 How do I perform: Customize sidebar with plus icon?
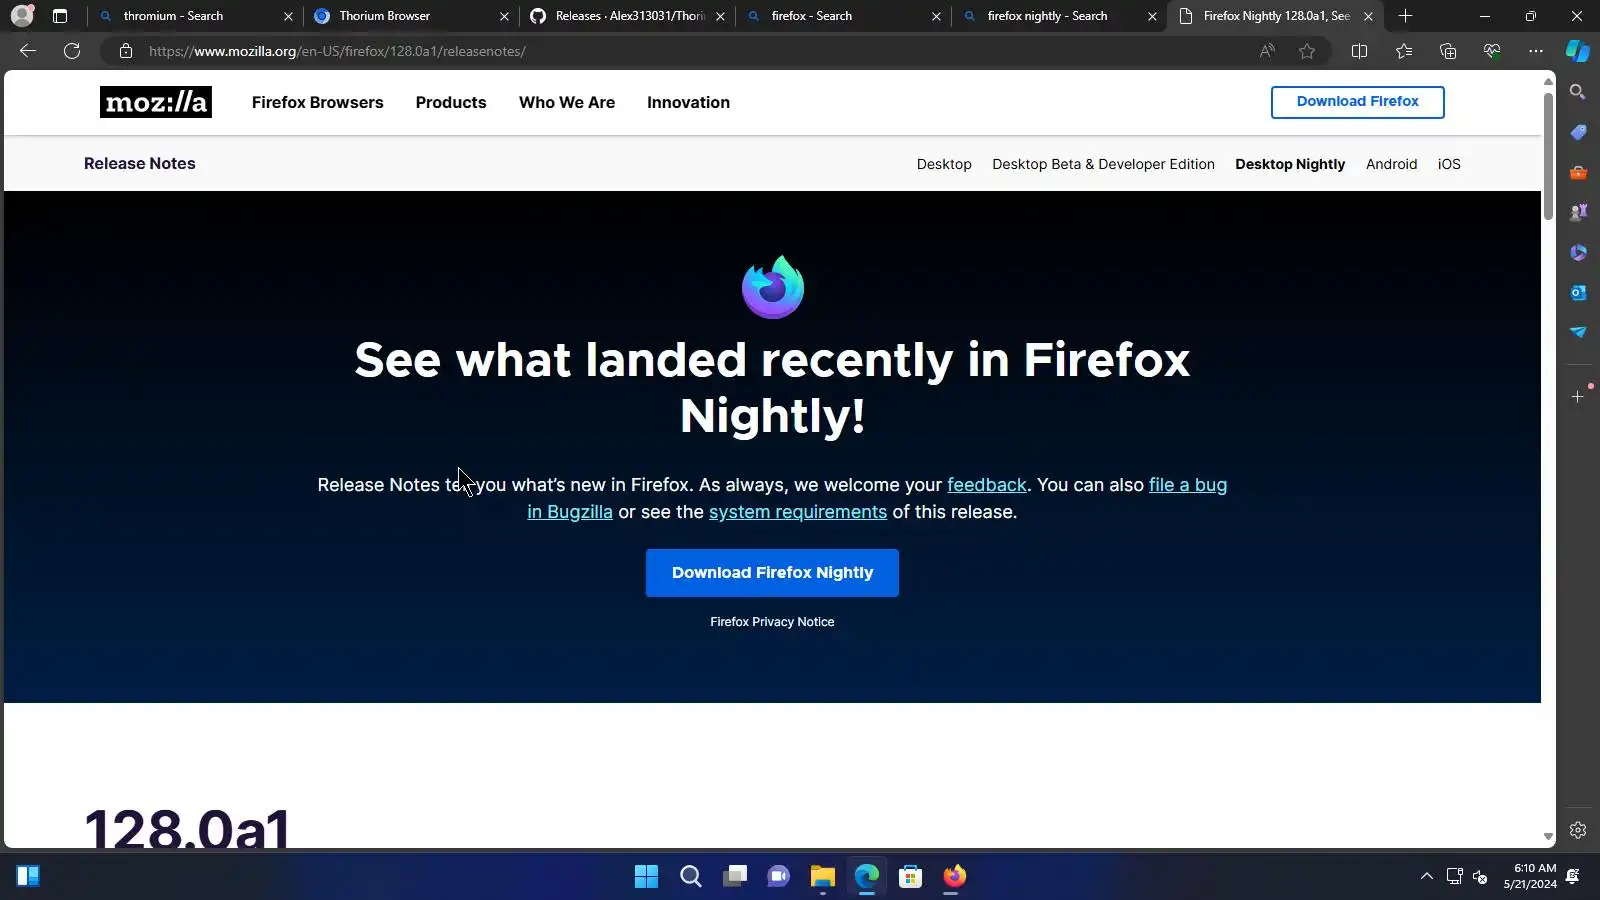click(x=1578, y=397)
